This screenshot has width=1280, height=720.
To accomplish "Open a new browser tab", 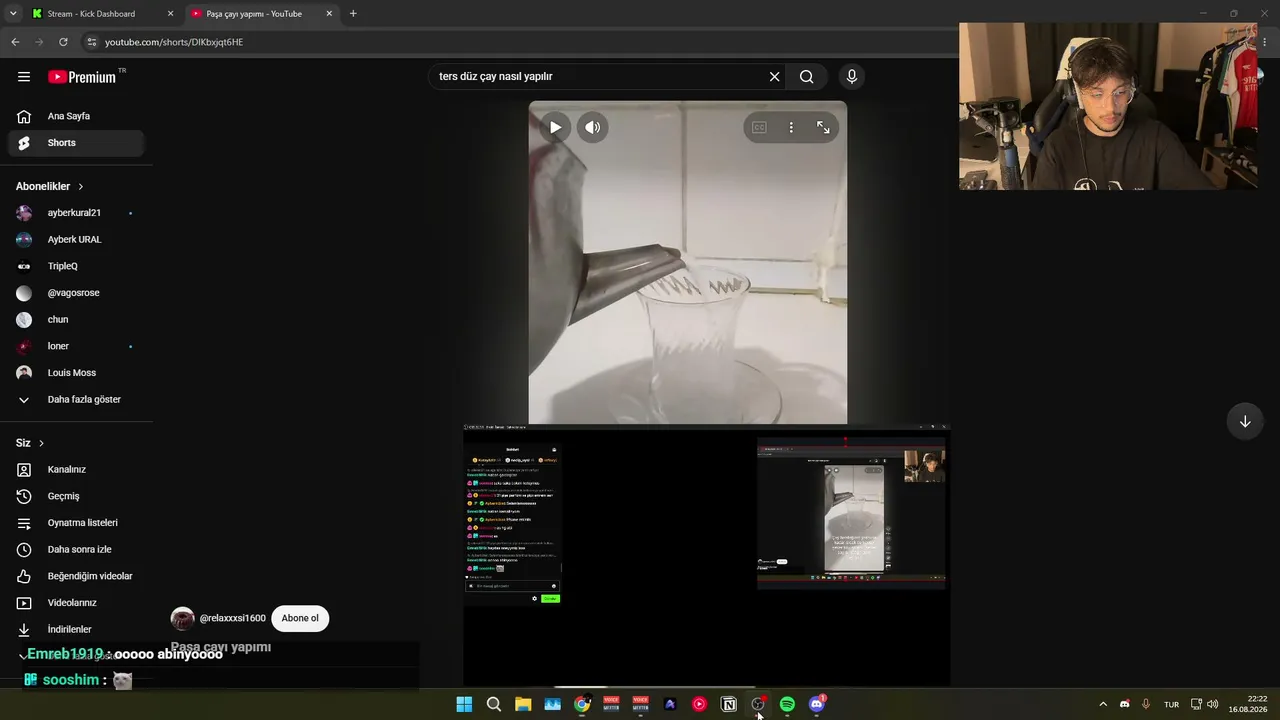I will click(x=353, y=14).
